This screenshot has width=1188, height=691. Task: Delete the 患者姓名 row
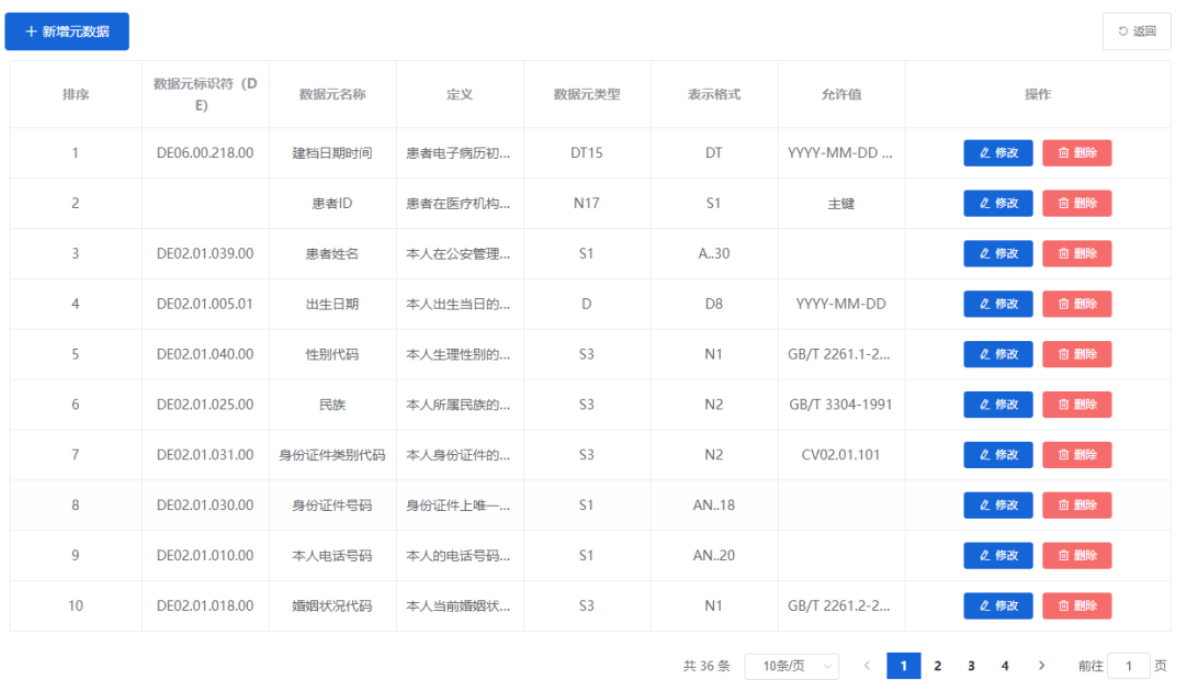click(x=1077, y=254)
